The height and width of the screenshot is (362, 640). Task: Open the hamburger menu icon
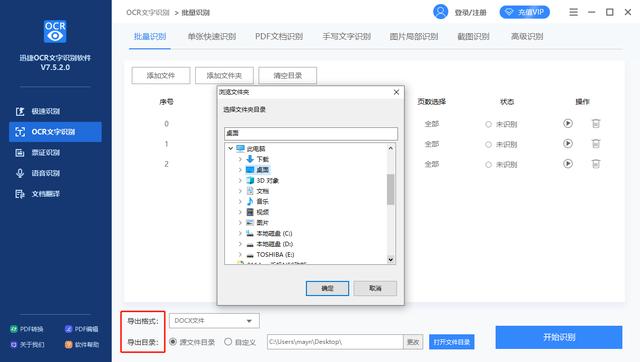pyautogui.click(x=573, y=12)
